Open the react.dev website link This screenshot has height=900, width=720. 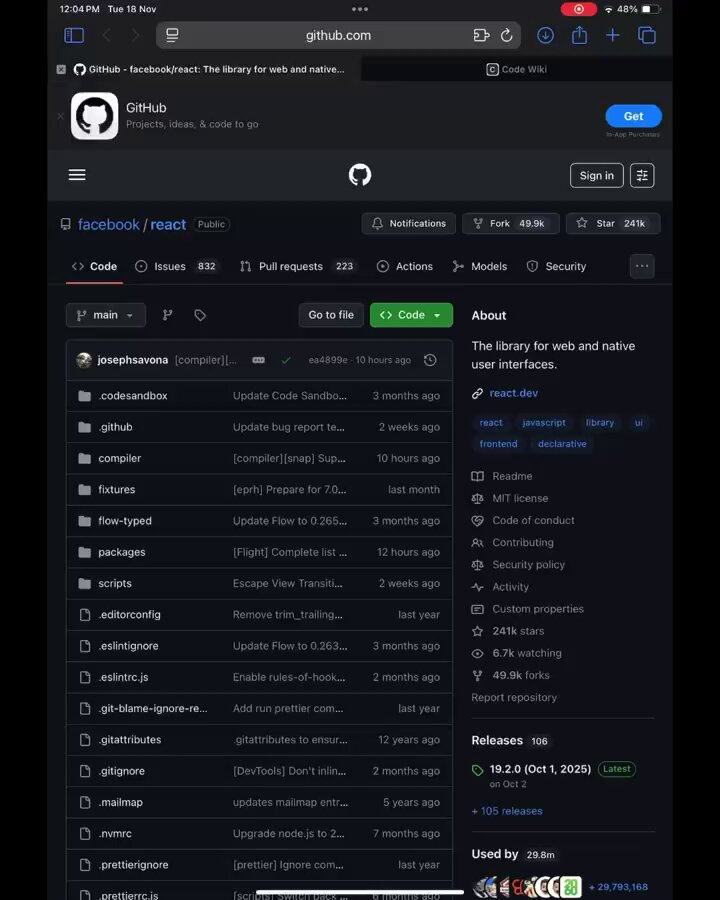[513, 393]
